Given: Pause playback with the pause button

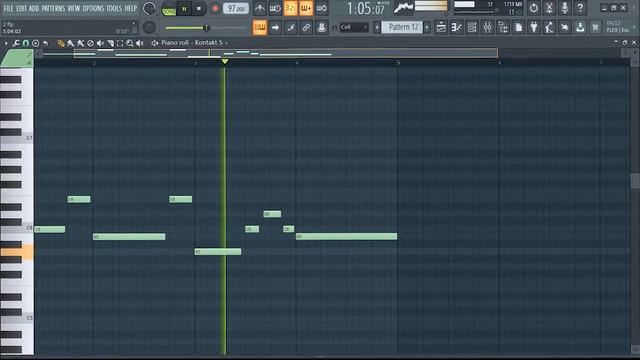Looking at the screenshot, I should point(184,9).
